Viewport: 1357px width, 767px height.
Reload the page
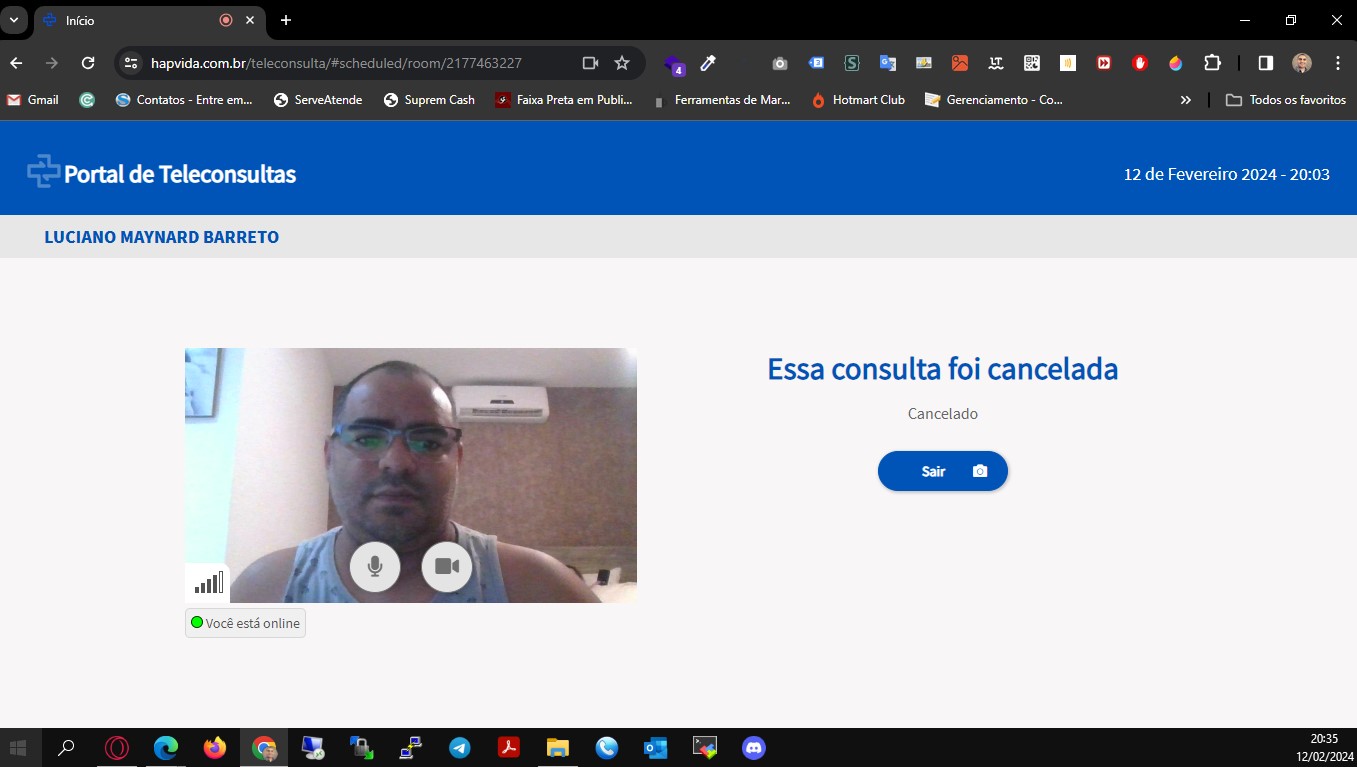click(x=88, y=63)
